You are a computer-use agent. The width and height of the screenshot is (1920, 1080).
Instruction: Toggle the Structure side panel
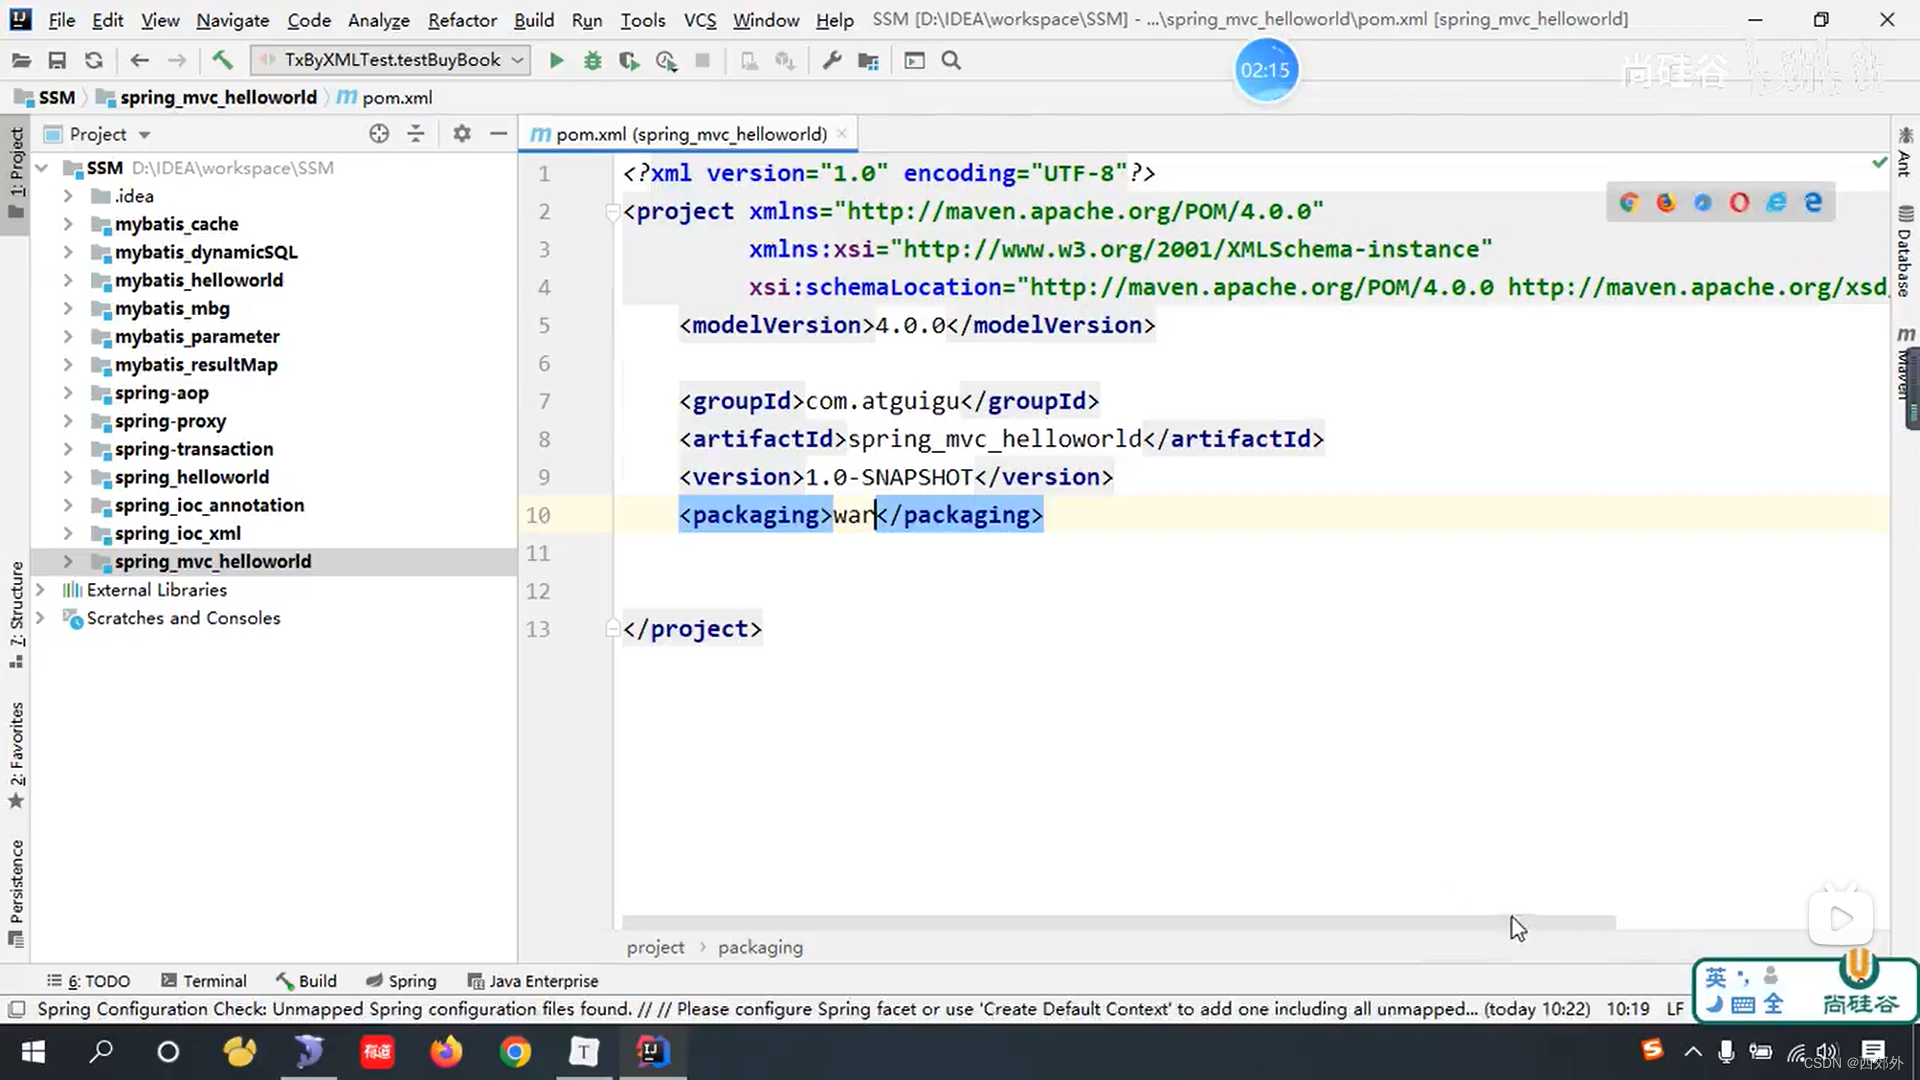click(16, 612)
